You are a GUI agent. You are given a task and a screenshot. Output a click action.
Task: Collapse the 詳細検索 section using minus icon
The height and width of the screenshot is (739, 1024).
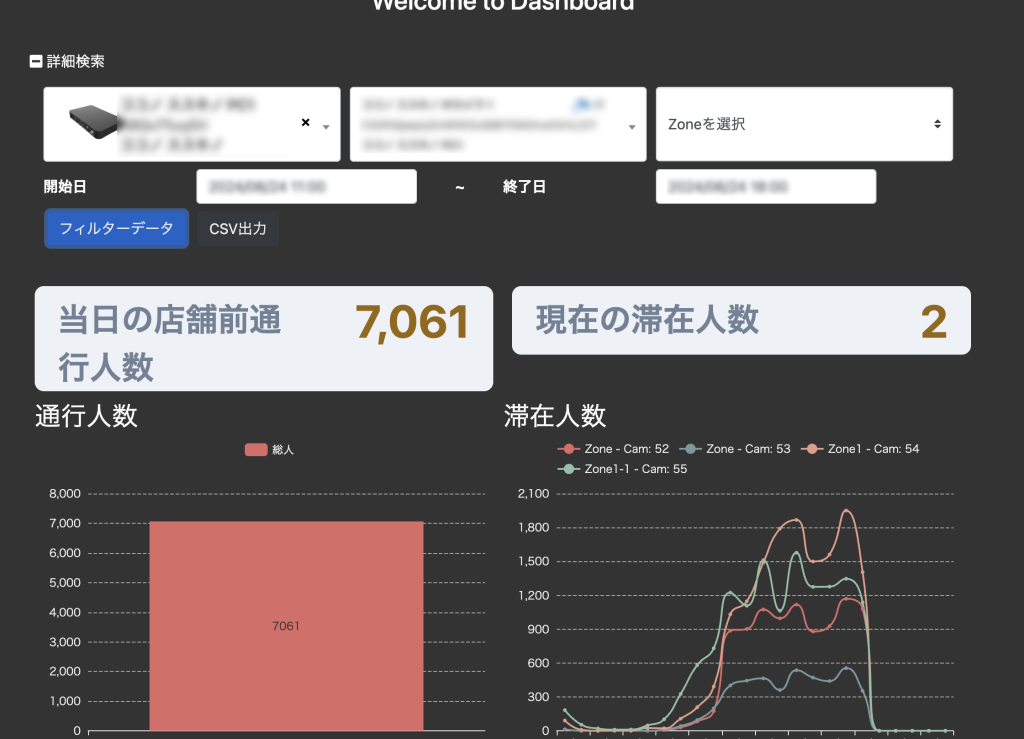tap(36, 62)
